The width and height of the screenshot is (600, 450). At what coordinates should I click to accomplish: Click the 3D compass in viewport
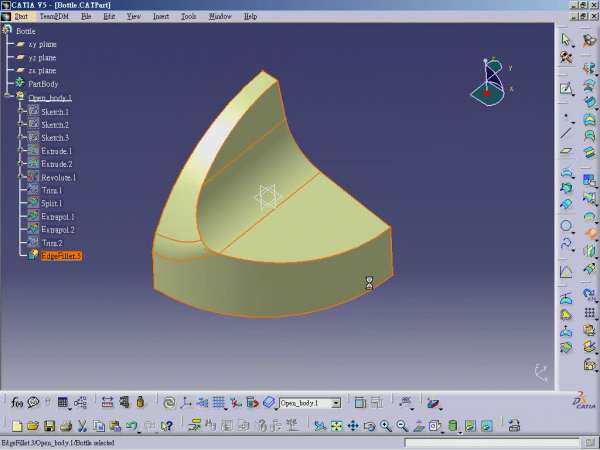(491, 82)
